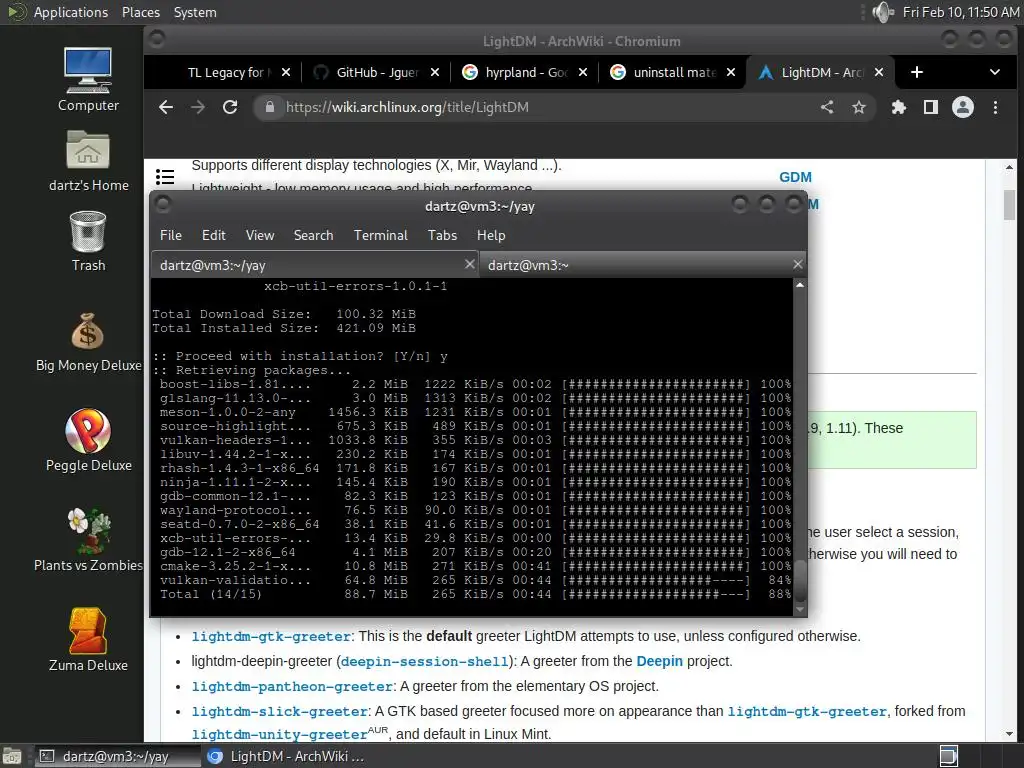Image resolution: width=1024 pixels, height=768 pixels.
Task: Launch Big Money Deluxe from desktop
Action: [88, 342]
